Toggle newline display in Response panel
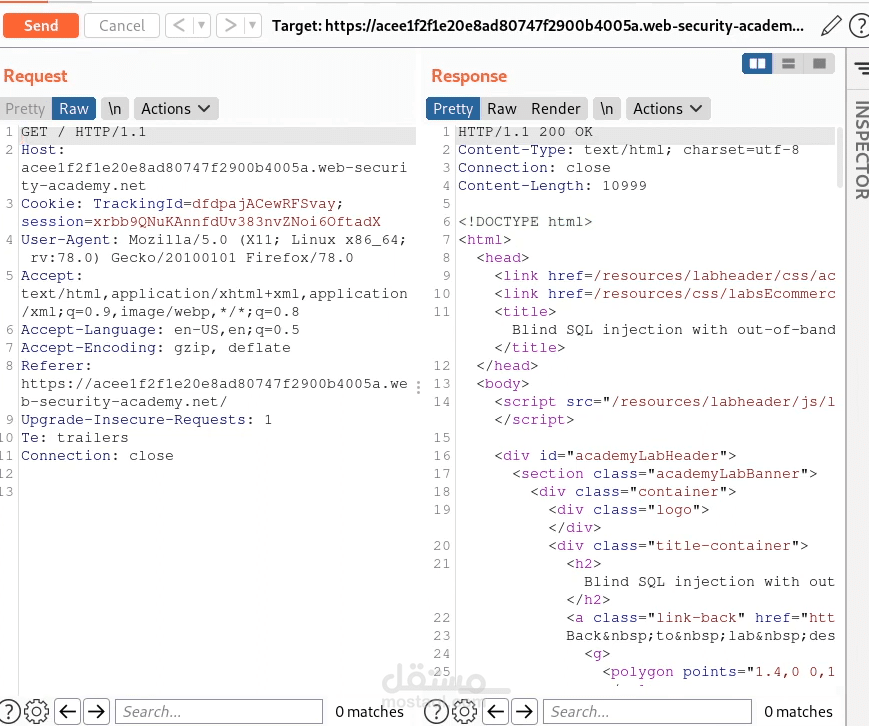 [607, 109]
